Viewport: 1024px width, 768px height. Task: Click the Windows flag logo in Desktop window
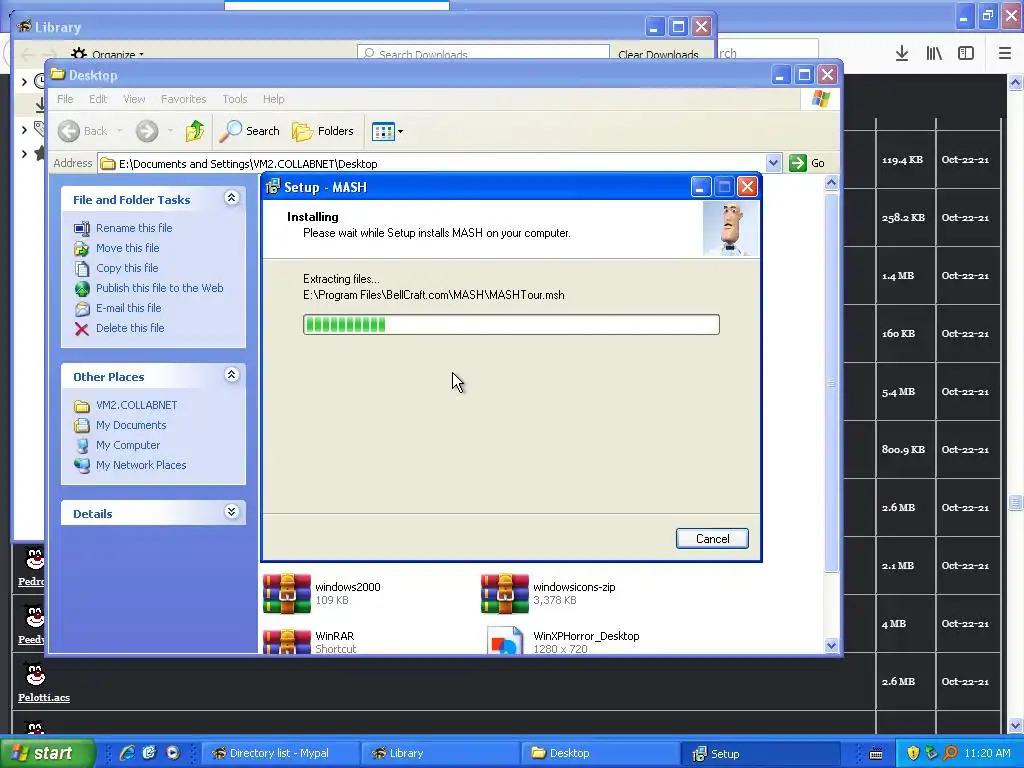[x=820, y=99]
